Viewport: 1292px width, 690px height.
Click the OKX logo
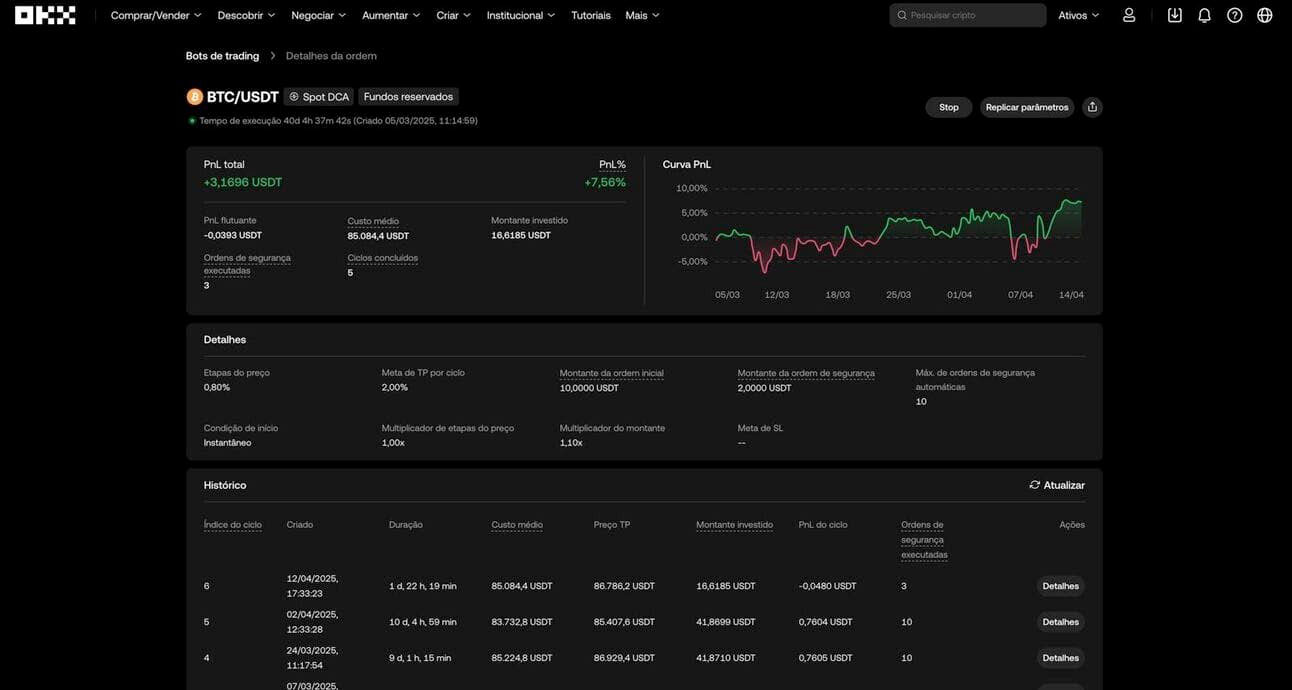(x=45, y=15)
